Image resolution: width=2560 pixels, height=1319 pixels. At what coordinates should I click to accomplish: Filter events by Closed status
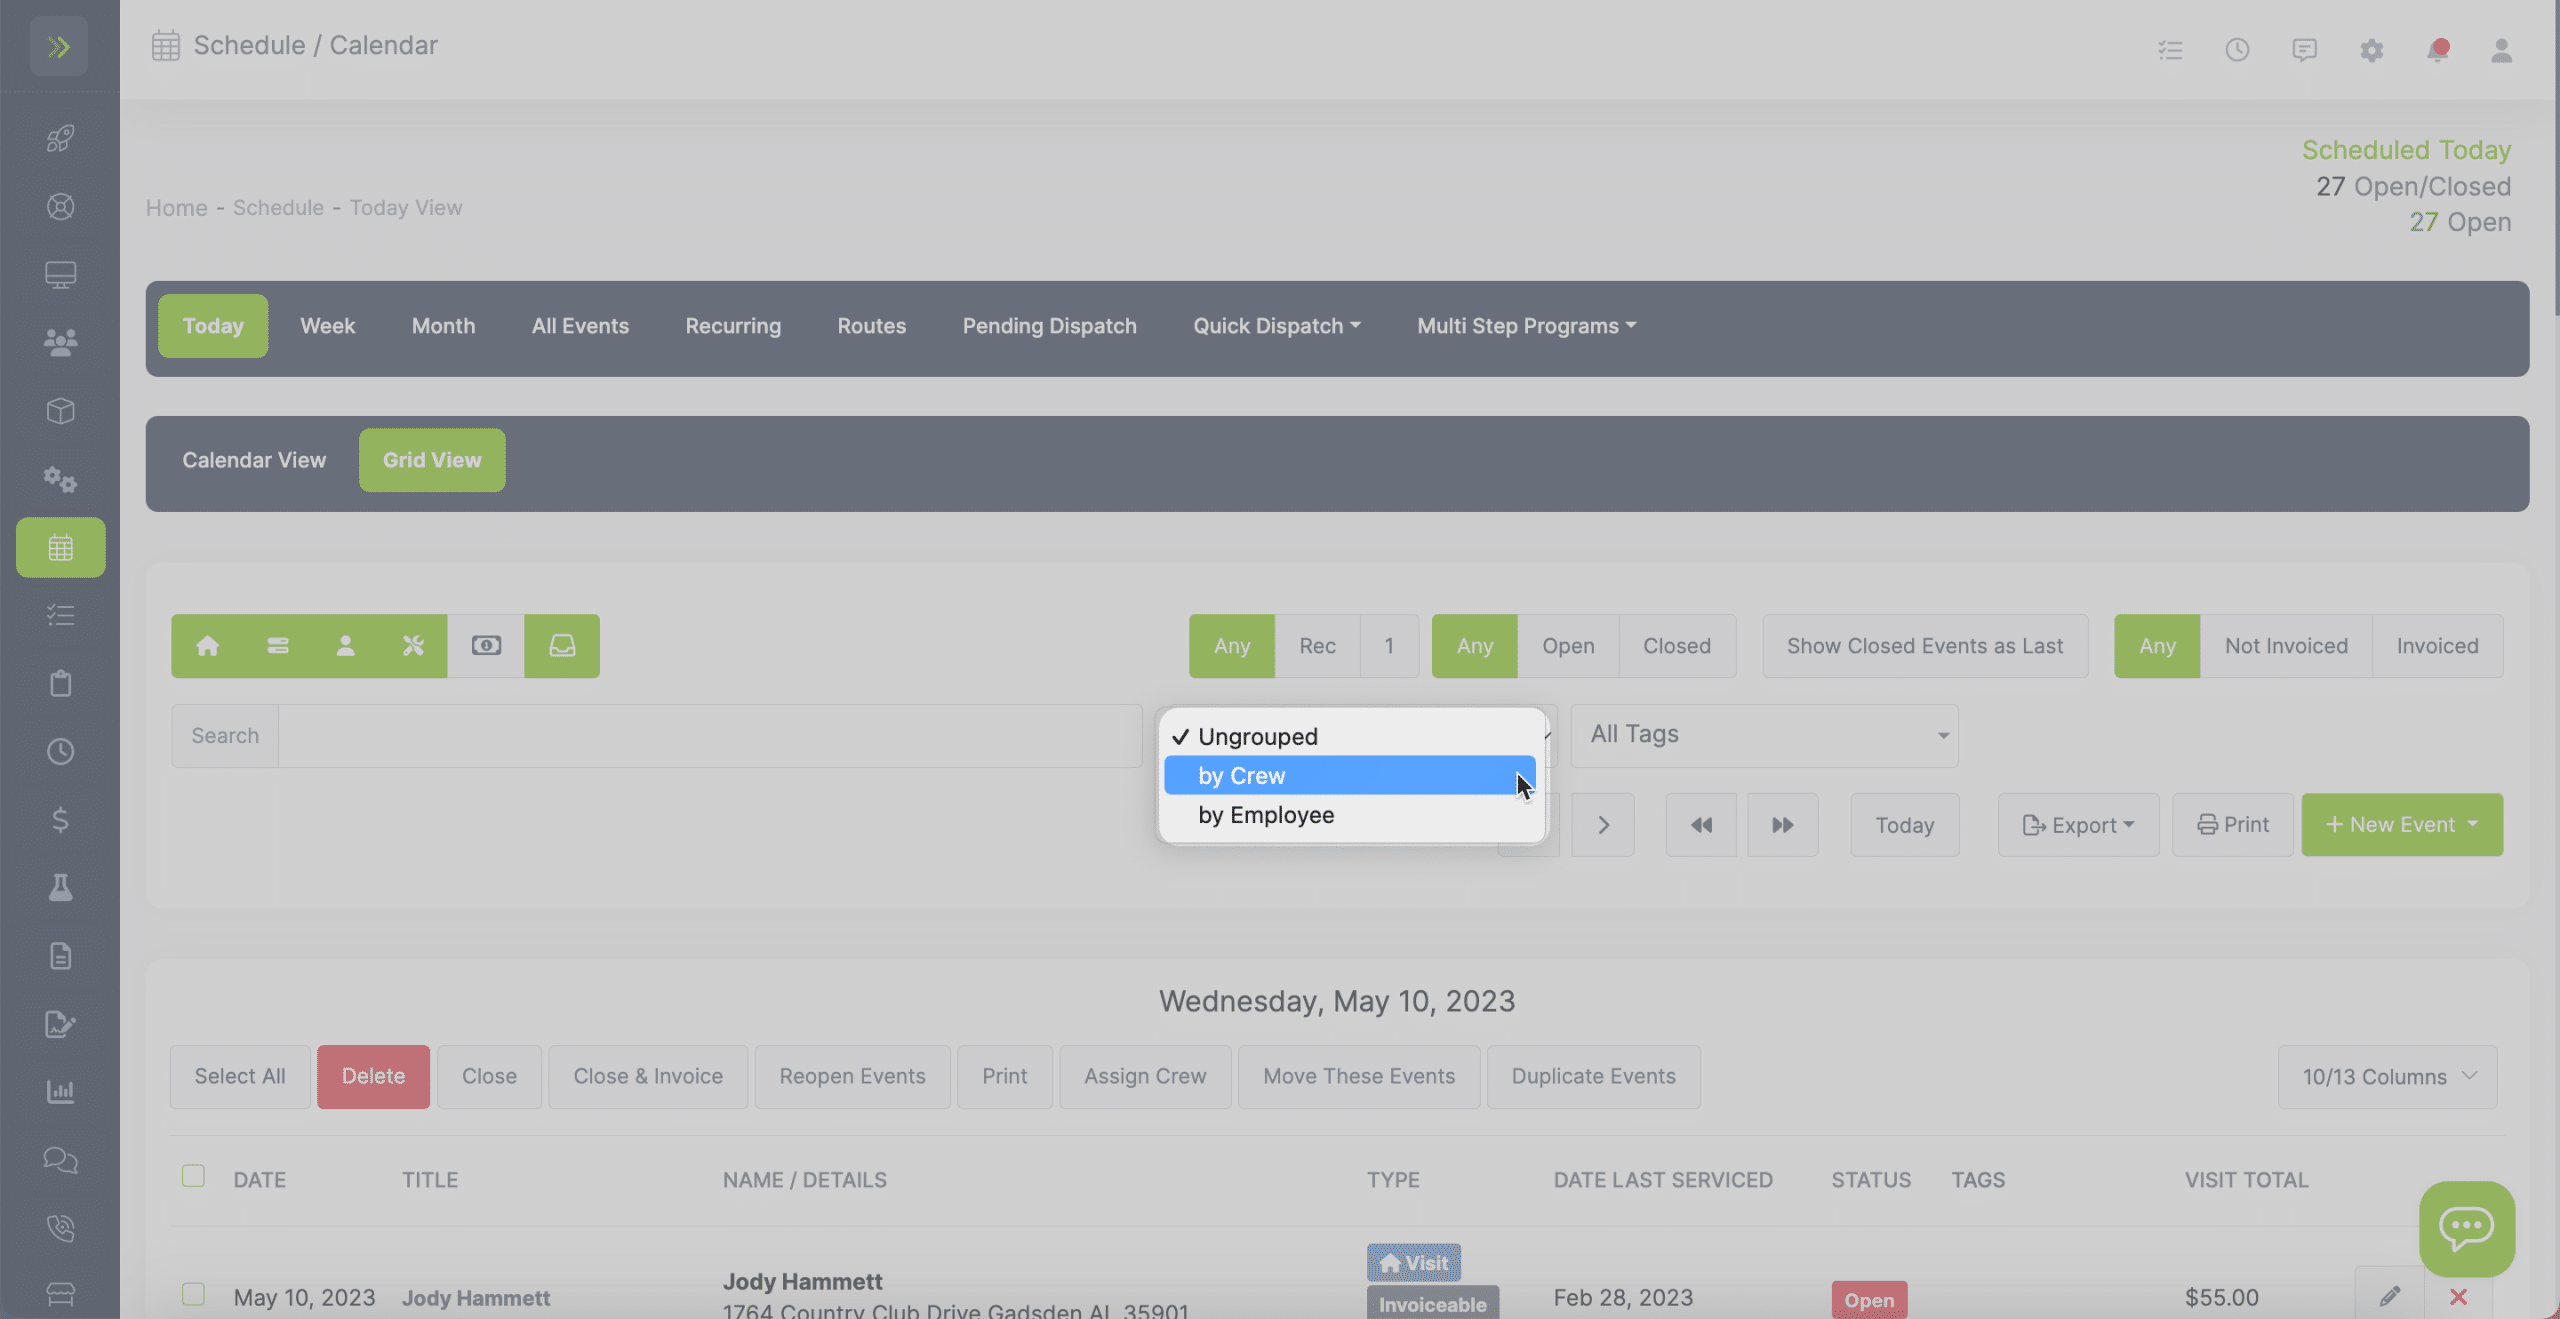point(1677,646)
